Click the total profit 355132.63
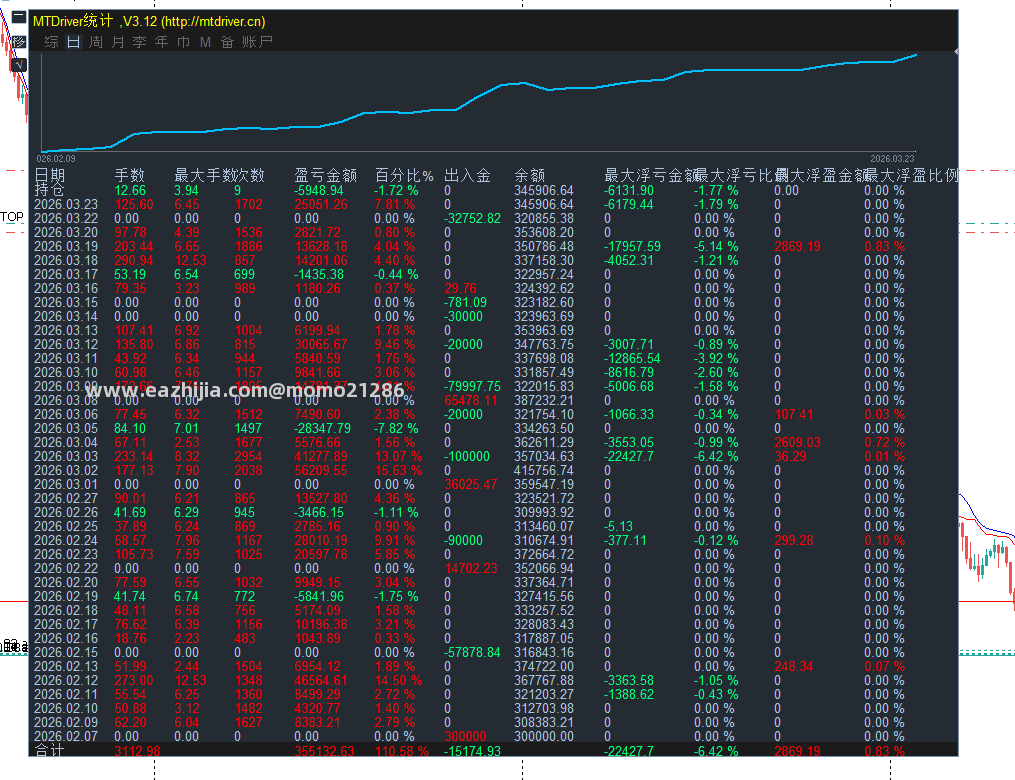 pos(324,751)
